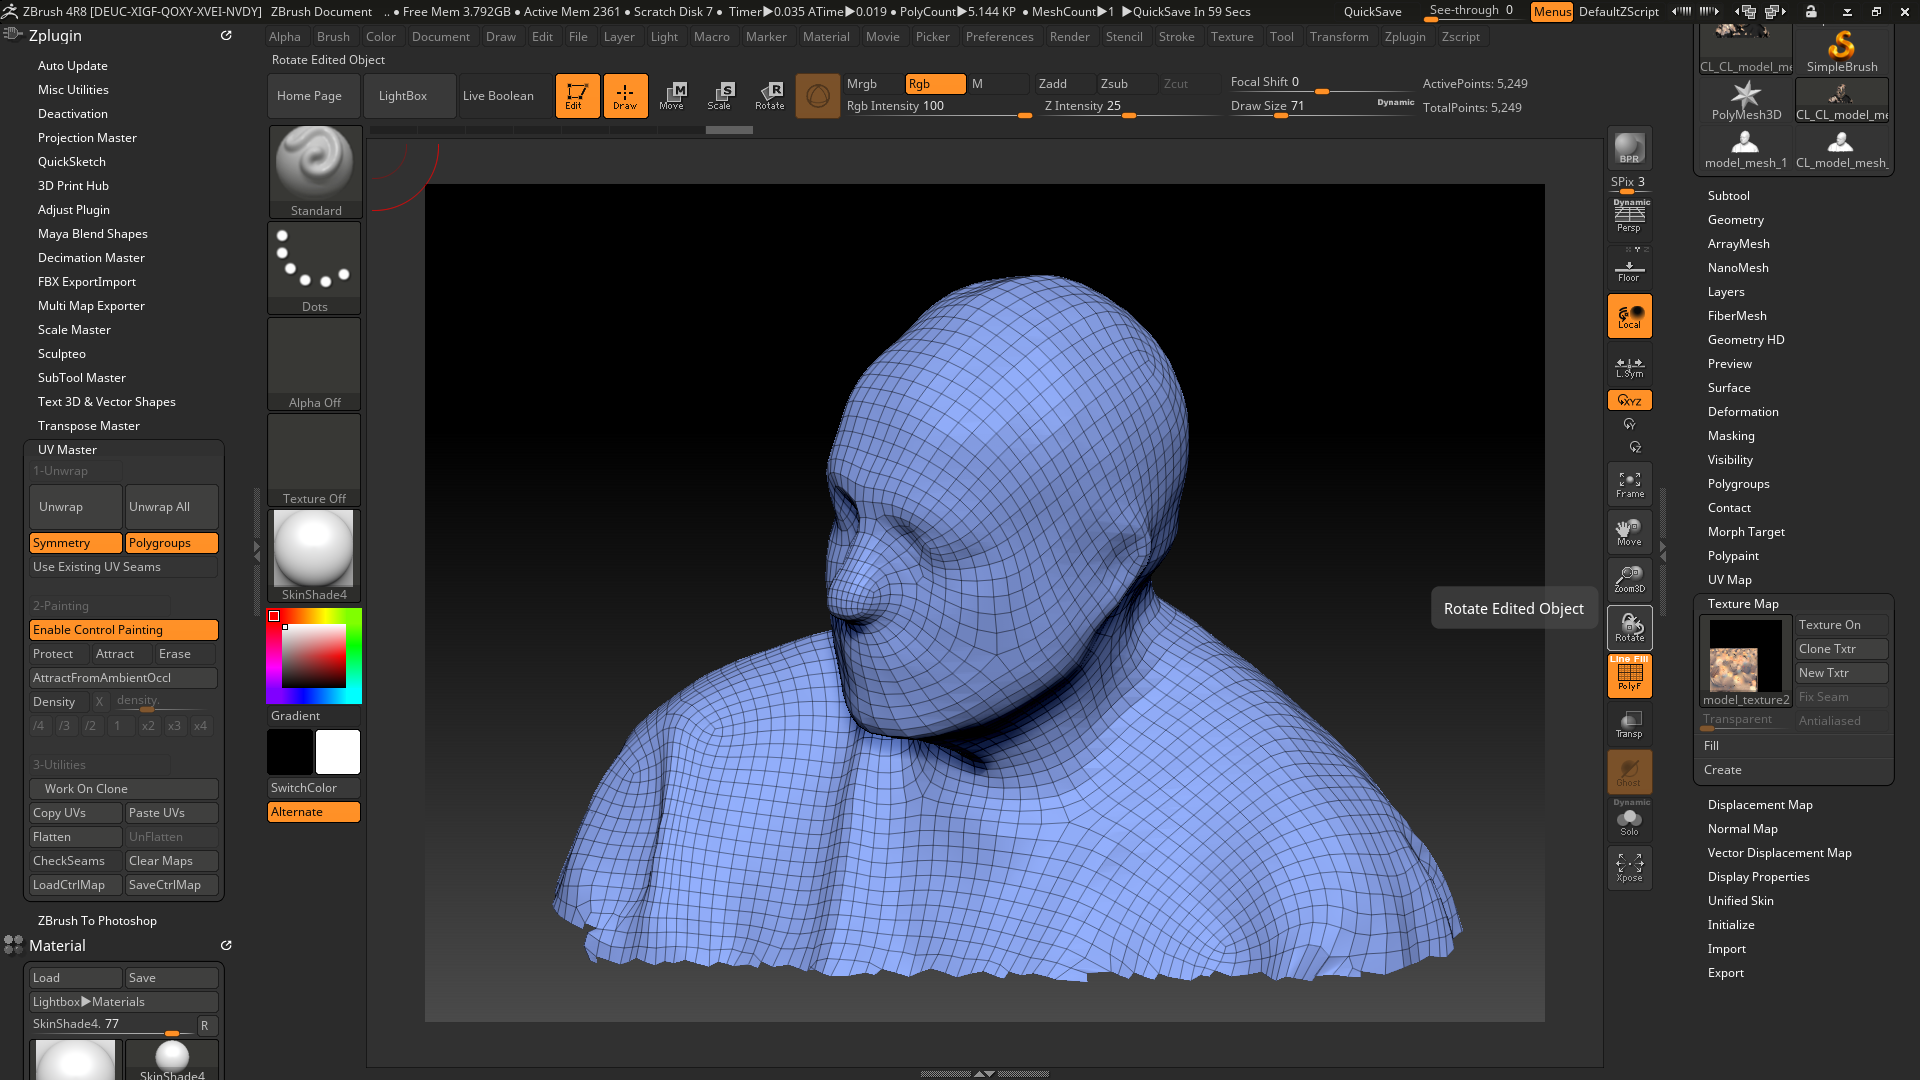Select the Move gizmo icon in top toolbar

(672, 96)
